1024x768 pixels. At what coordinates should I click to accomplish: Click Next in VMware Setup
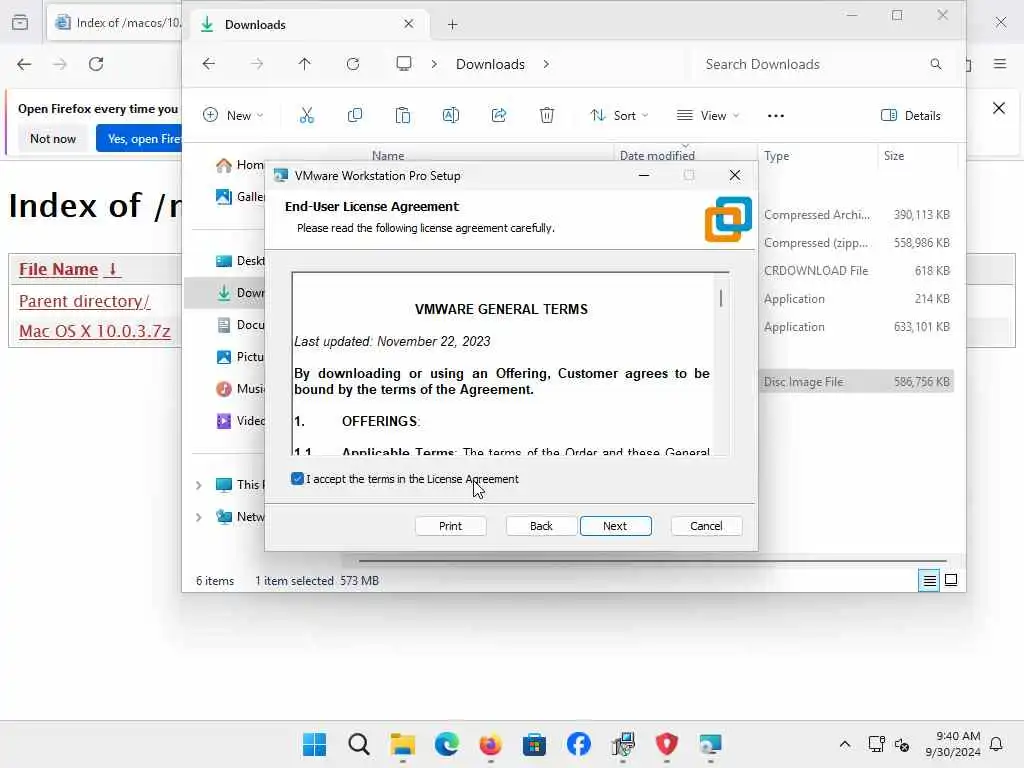click(615, 526)
